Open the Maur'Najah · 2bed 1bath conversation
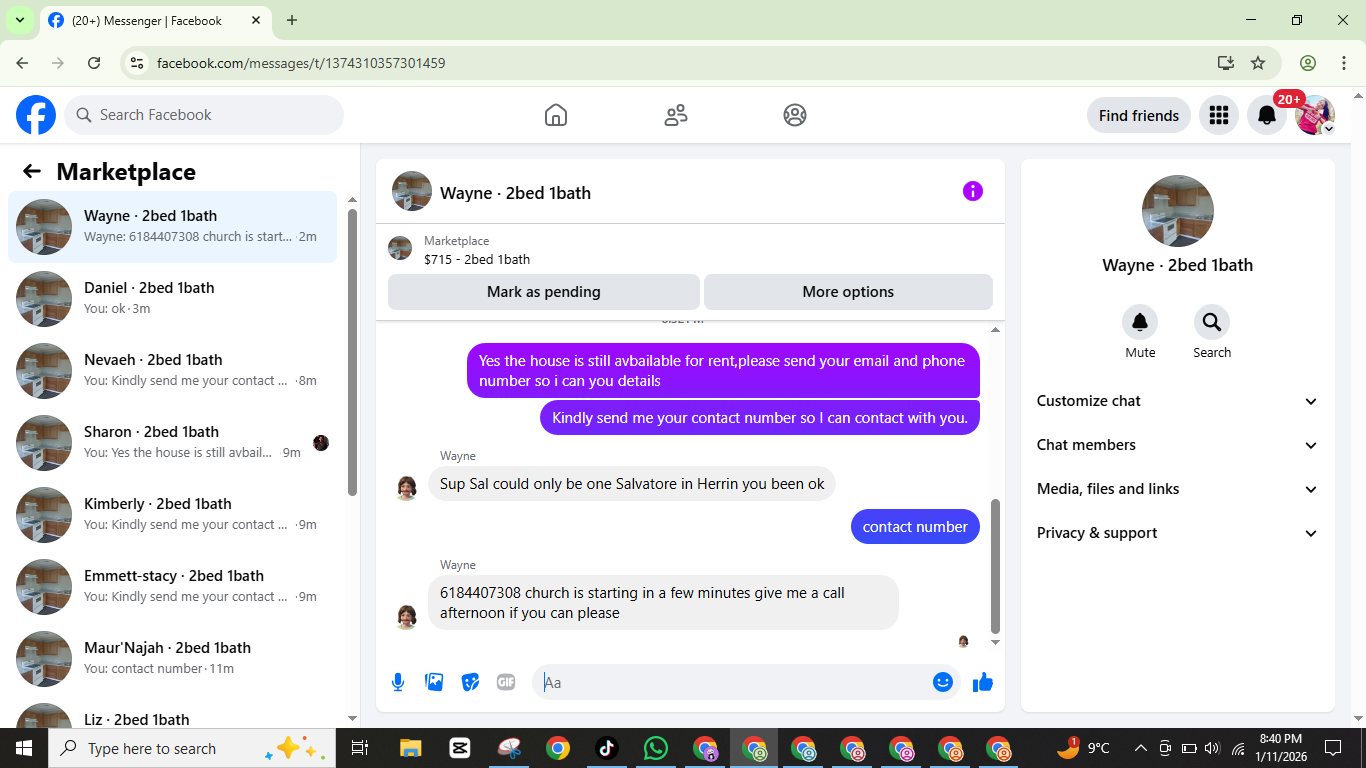 click(173, 659)
